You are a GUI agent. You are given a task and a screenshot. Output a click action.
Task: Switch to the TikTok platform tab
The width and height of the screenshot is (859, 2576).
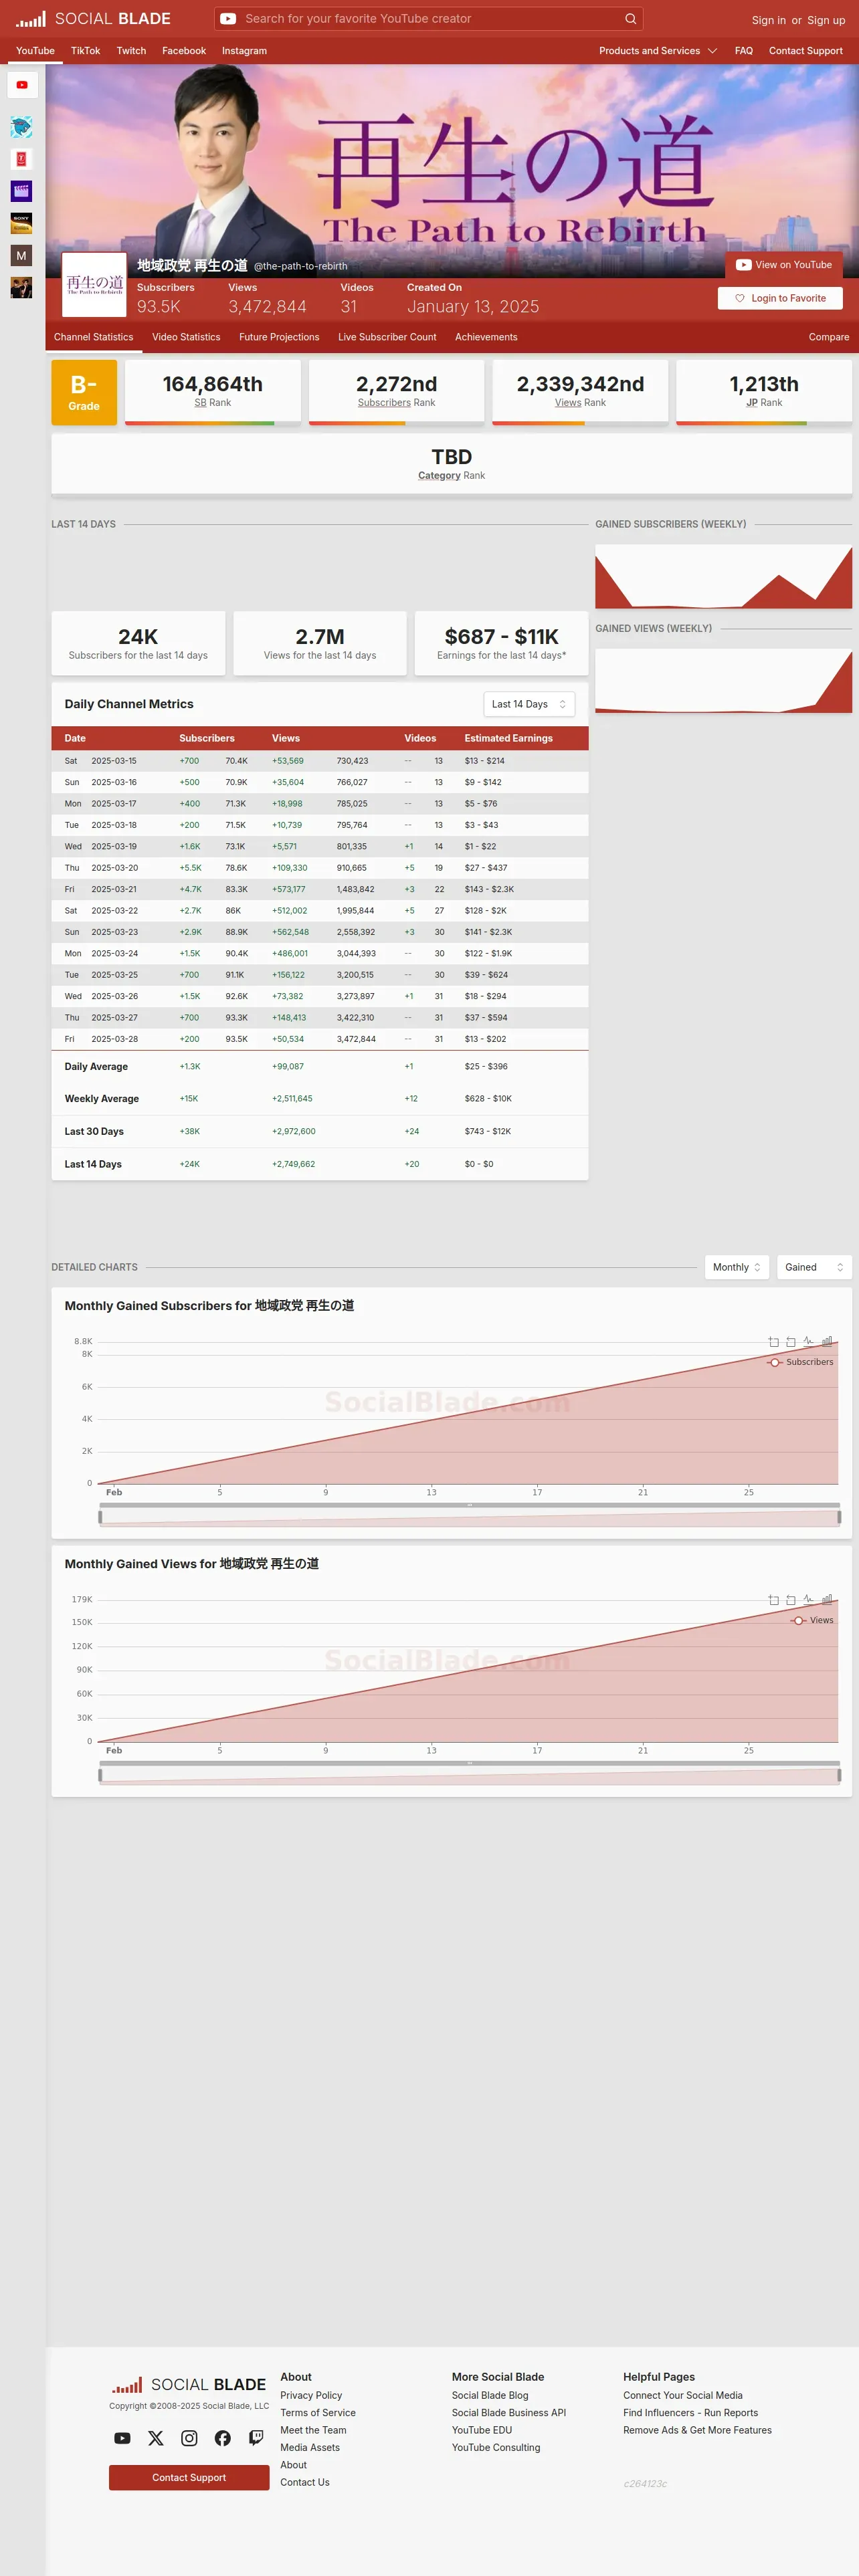click(85, 51)
